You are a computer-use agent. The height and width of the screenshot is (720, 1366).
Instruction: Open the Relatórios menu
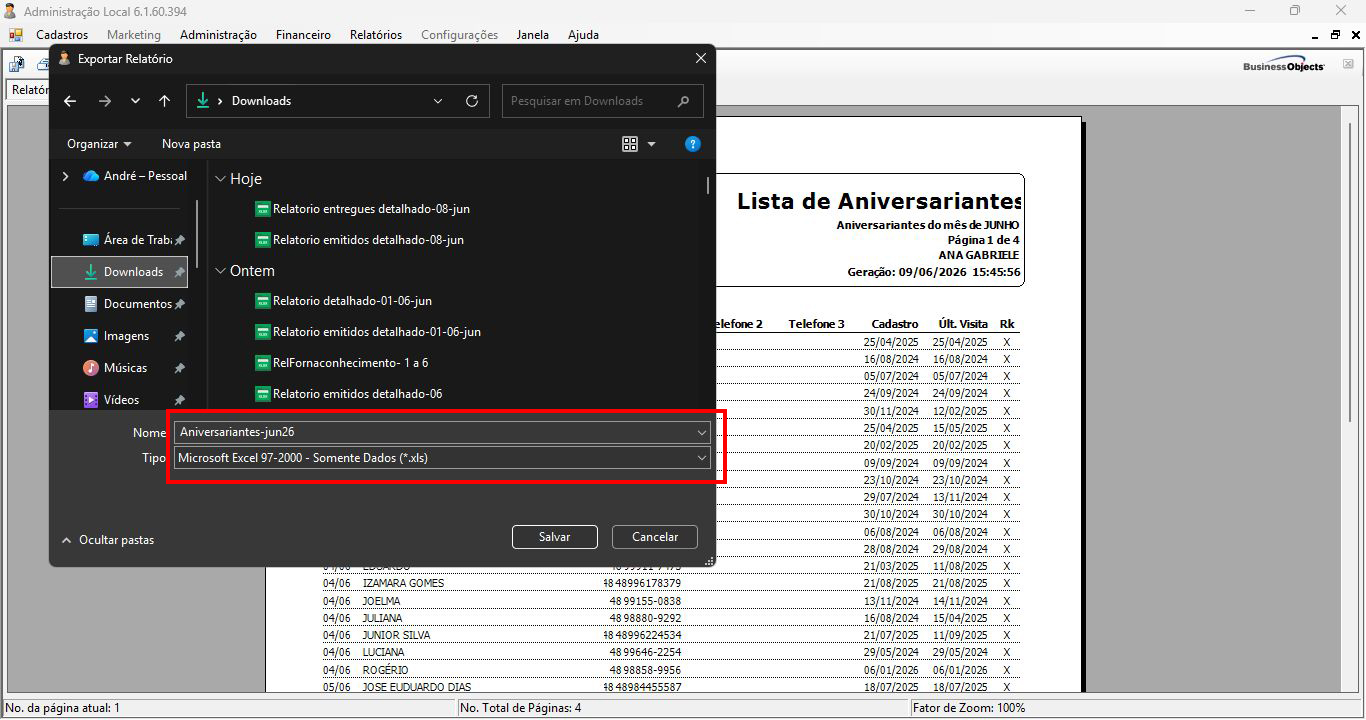(376, 35)
